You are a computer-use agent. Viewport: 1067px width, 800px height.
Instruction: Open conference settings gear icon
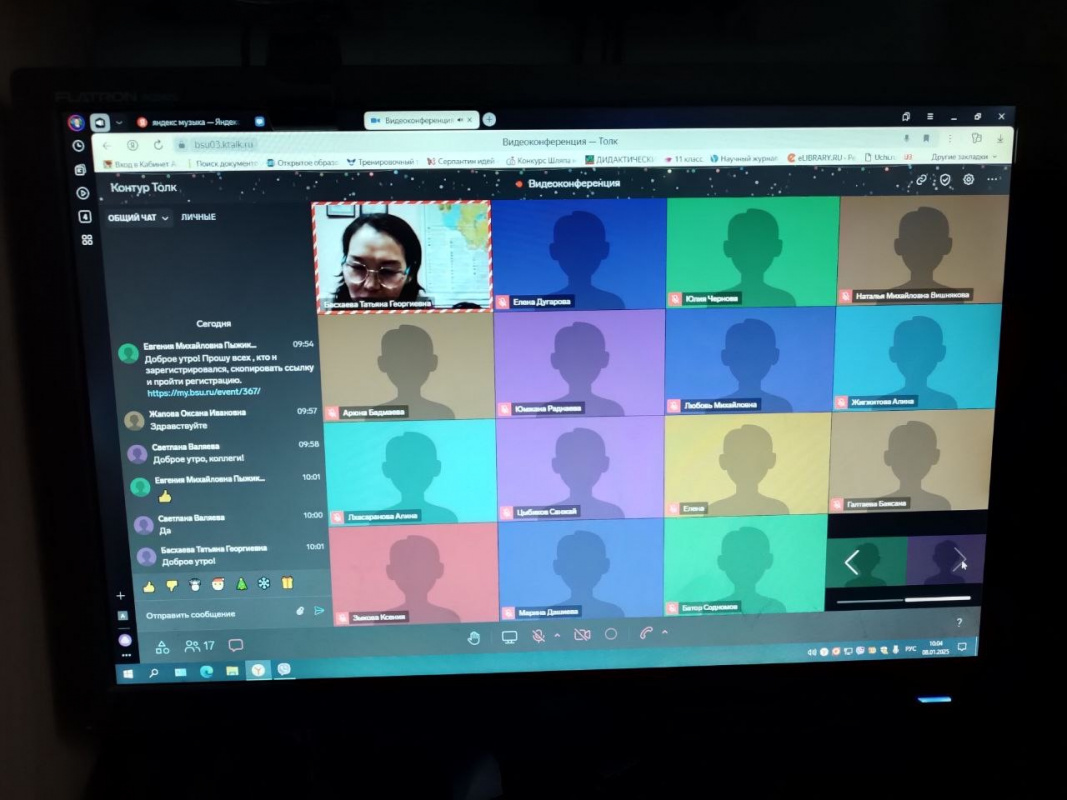pyautogui.click(x=968, y=180)
